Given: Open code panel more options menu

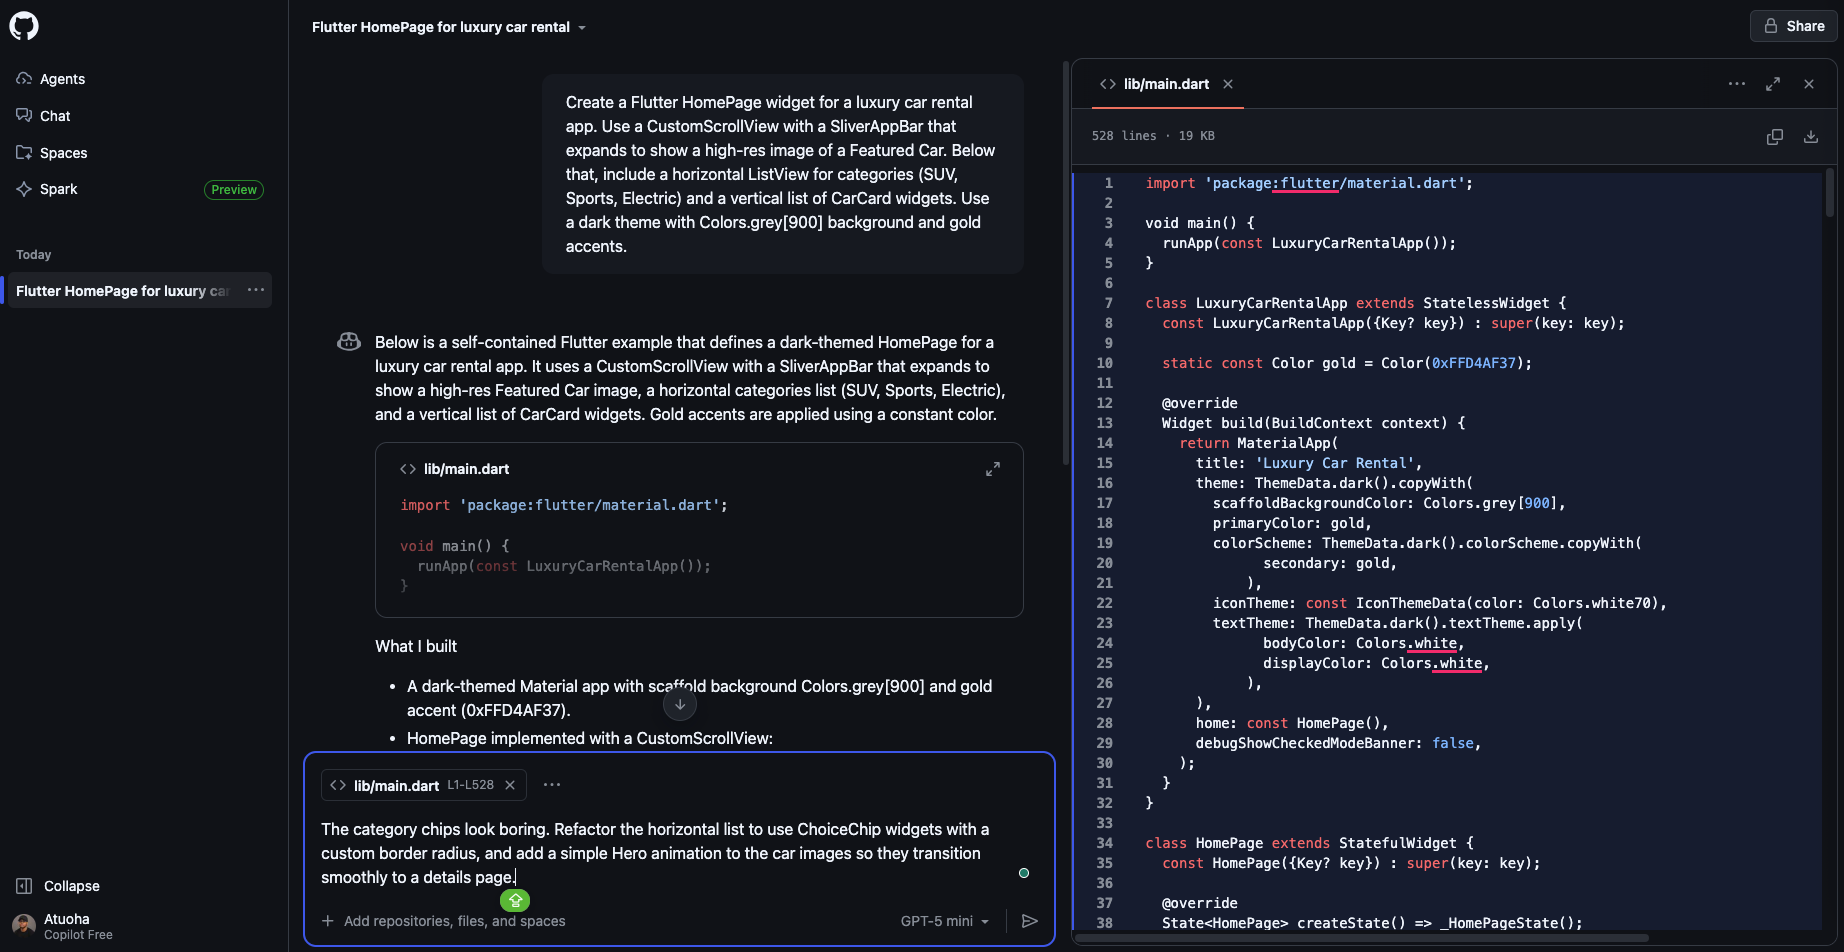Looking at the screenshot, I should click(x=1736, y=84).
